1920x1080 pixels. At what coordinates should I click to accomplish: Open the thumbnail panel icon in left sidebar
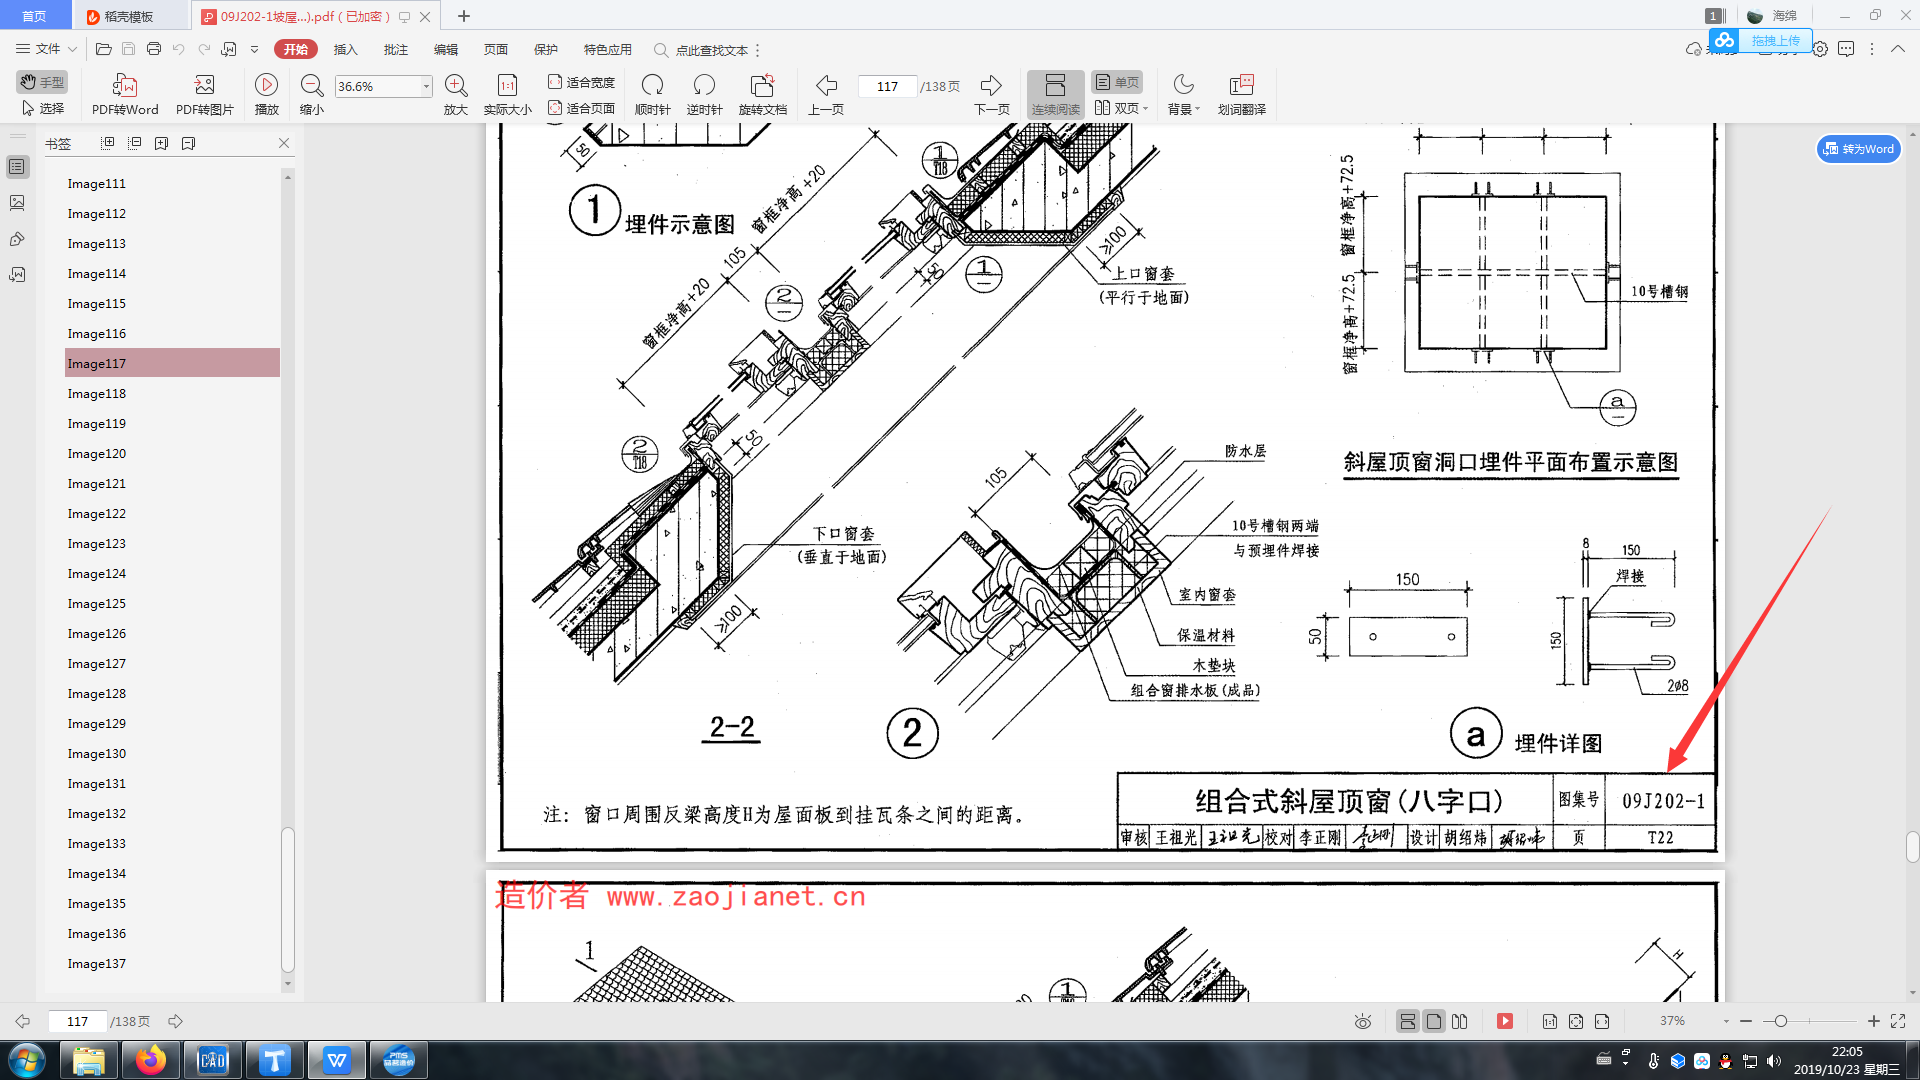click(x=17, y=203)
